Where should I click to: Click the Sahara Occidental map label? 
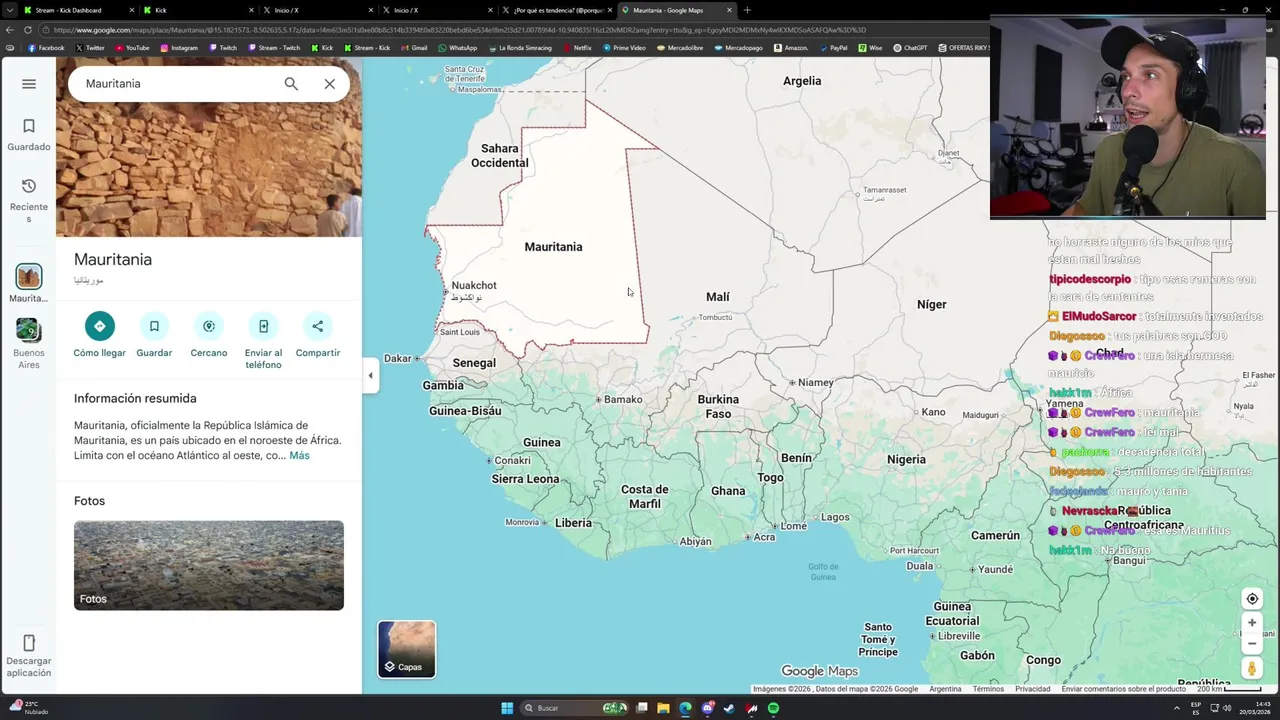click(x=500, y=156)
